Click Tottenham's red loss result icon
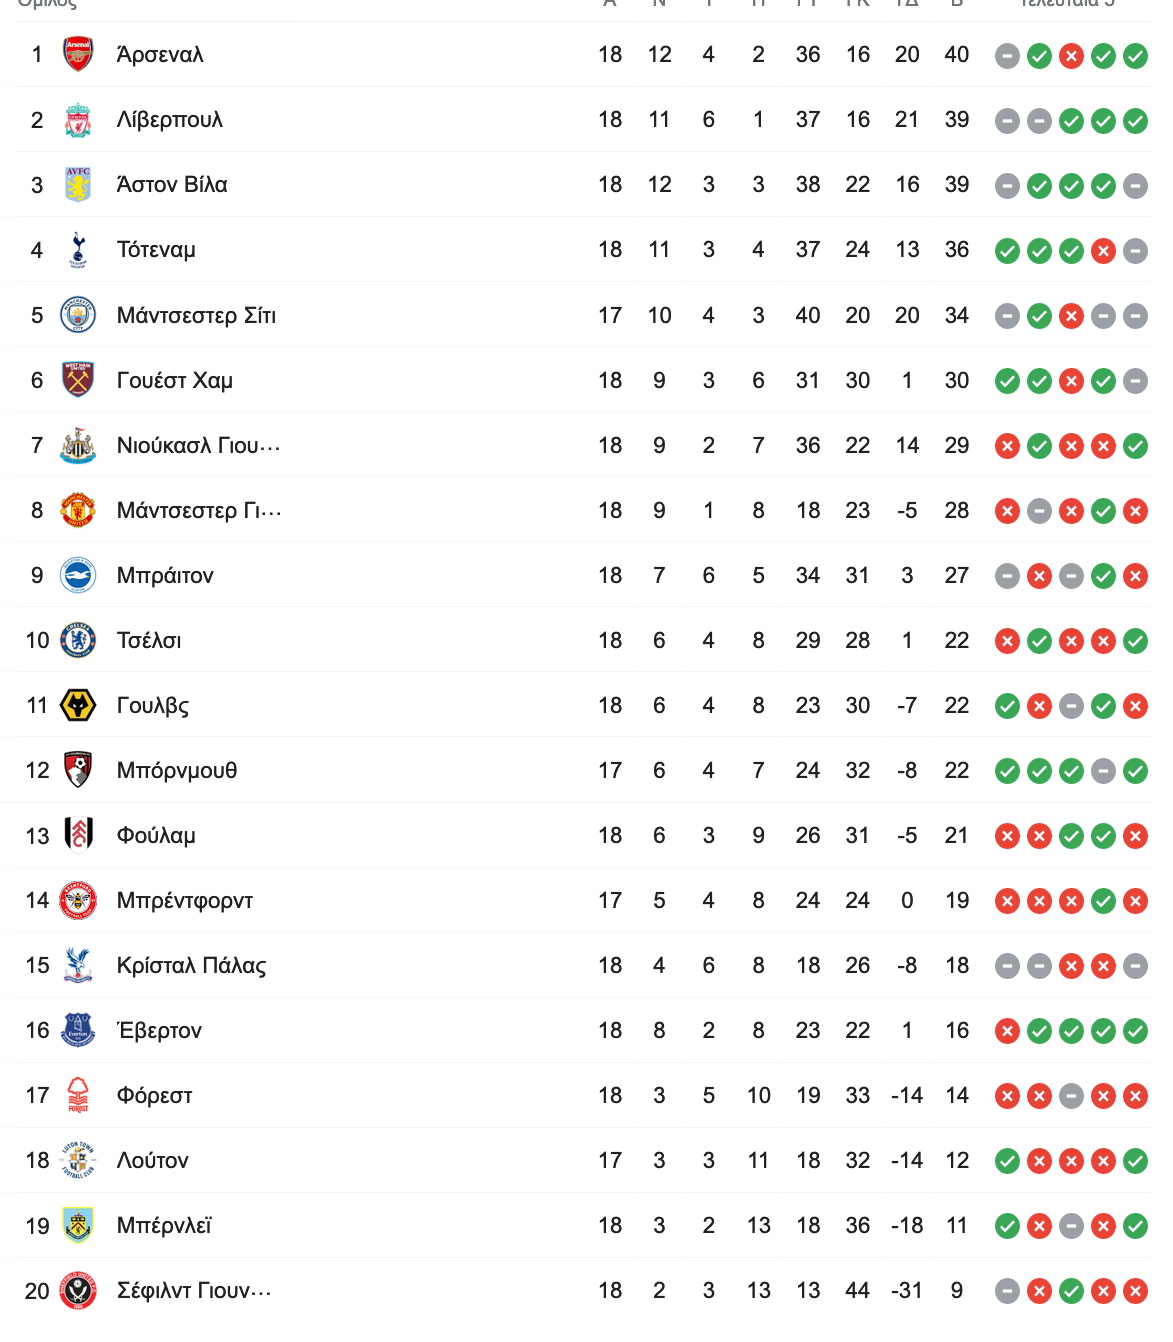This screenshot has height=1342, width=1173. pos(1103,251)
